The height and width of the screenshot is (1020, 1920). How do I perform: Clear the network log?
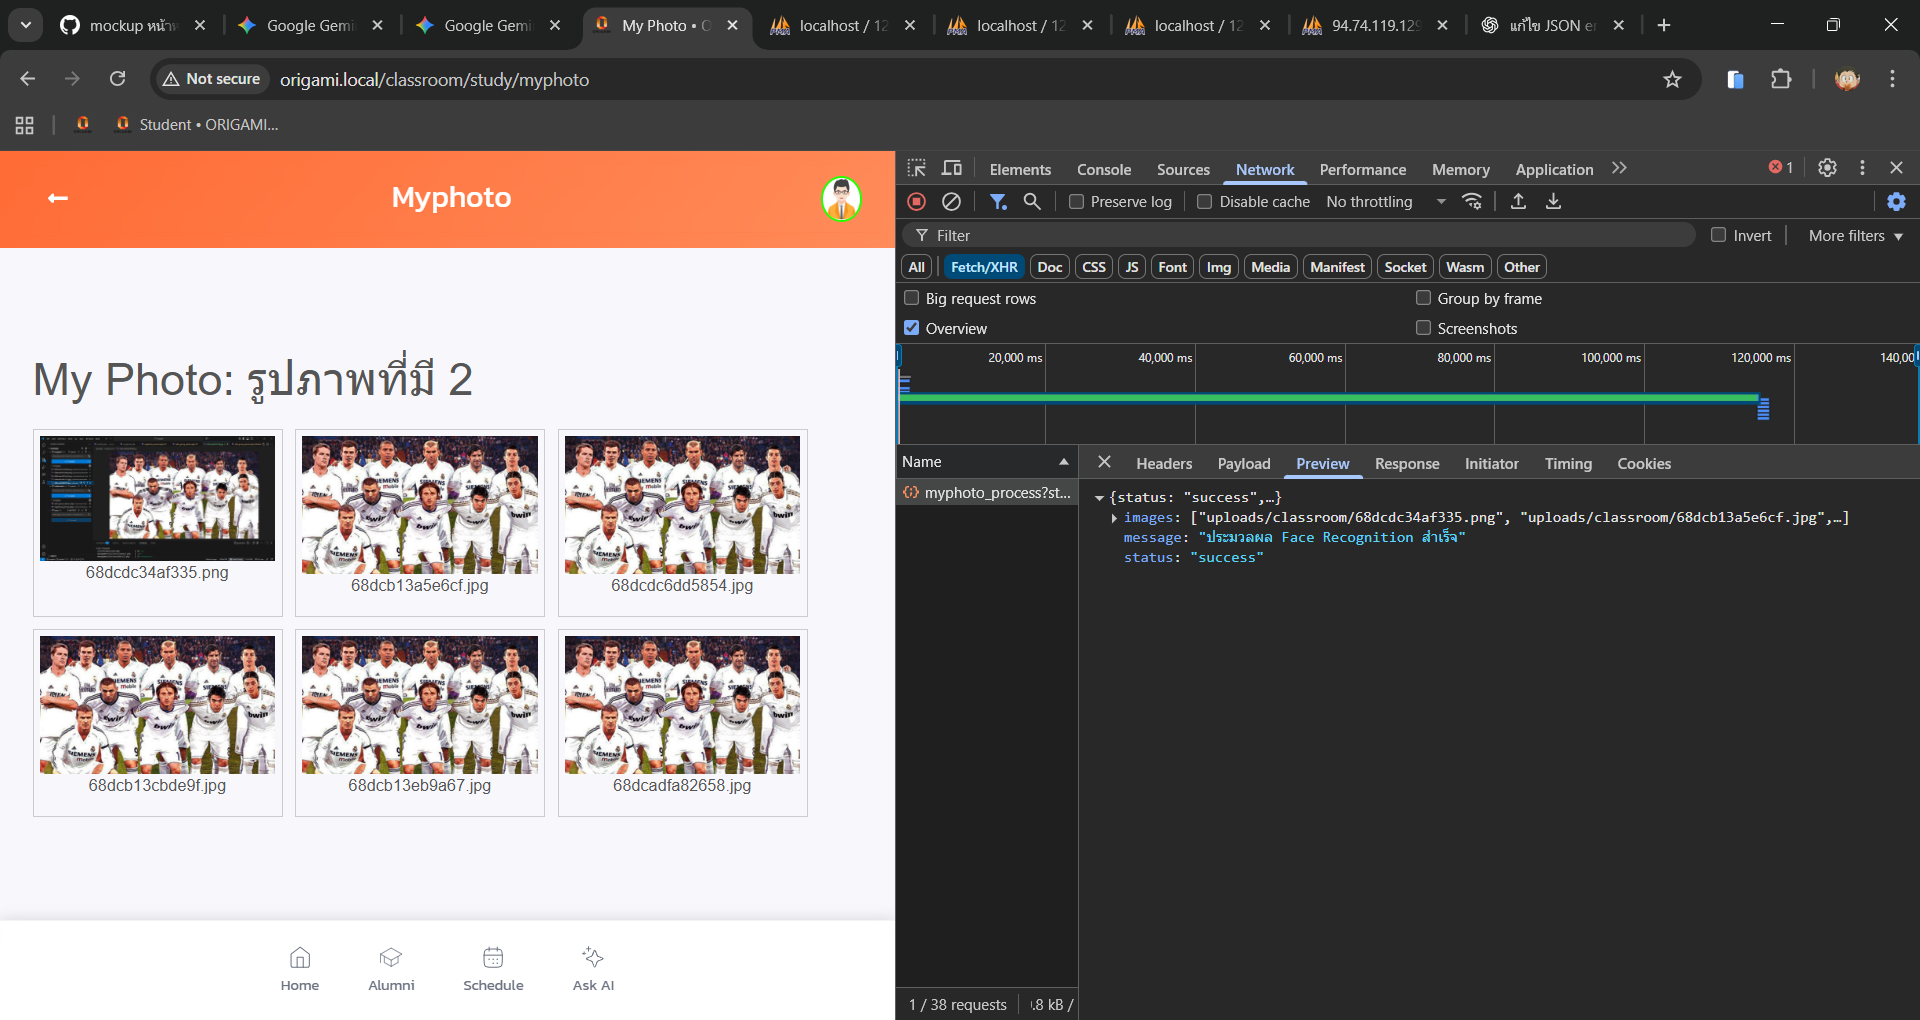tap(952, 202)
